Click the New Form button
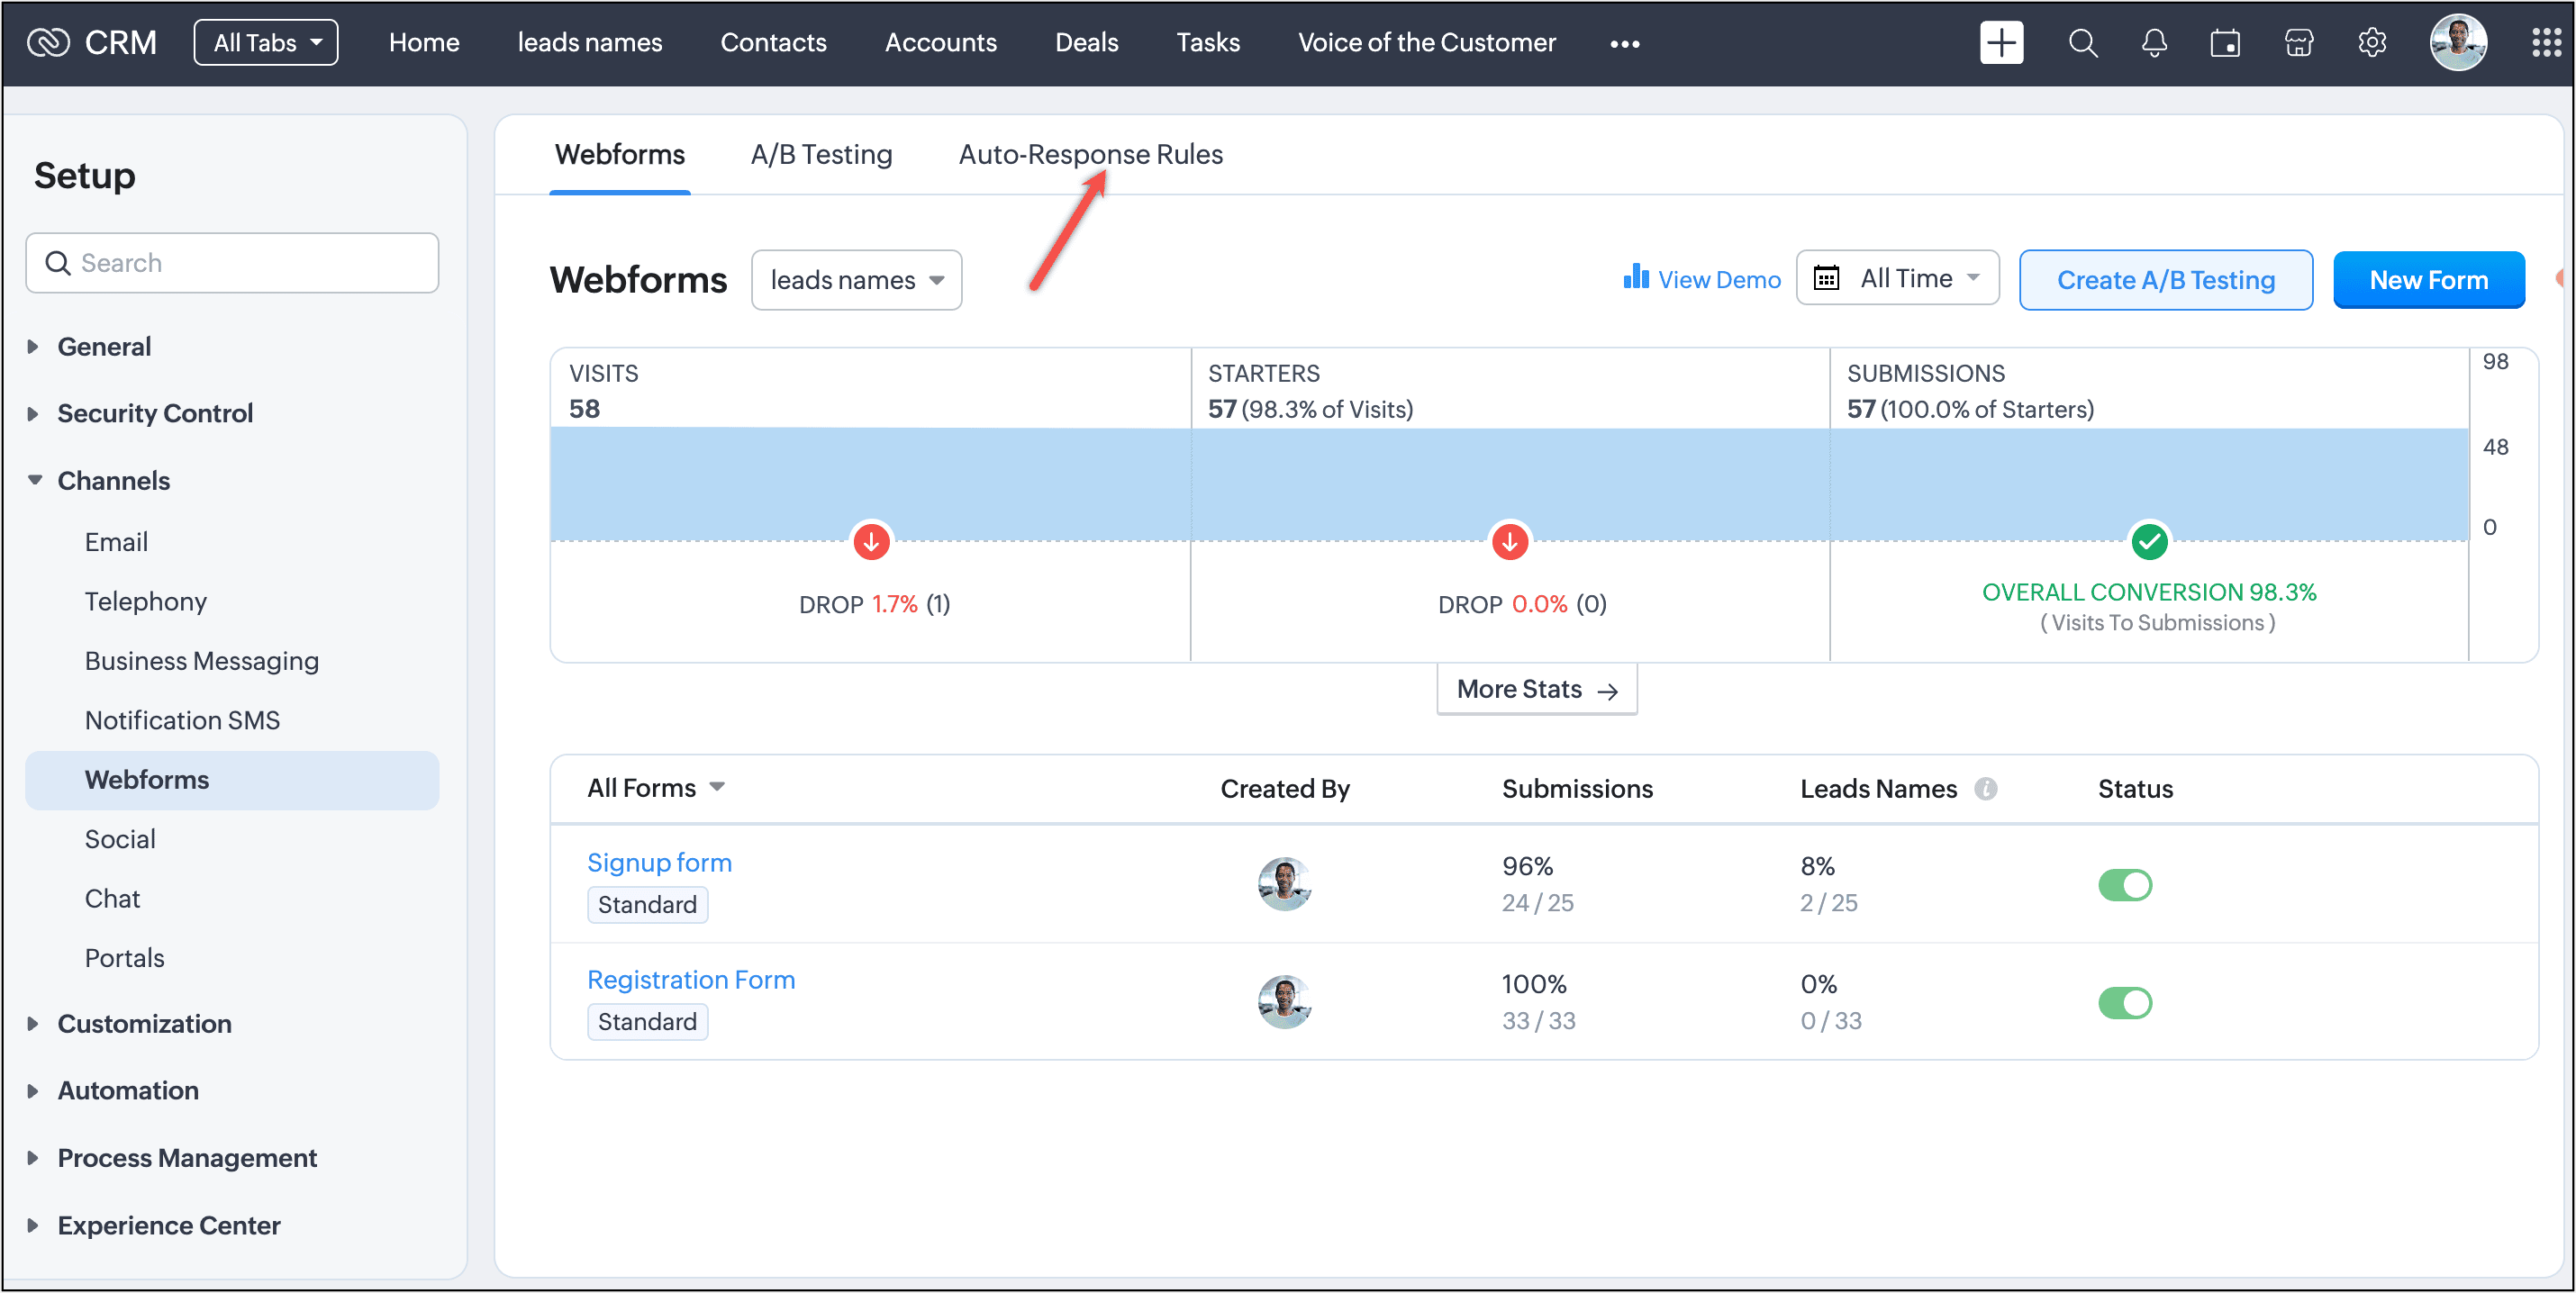 tap(2428, 280)
